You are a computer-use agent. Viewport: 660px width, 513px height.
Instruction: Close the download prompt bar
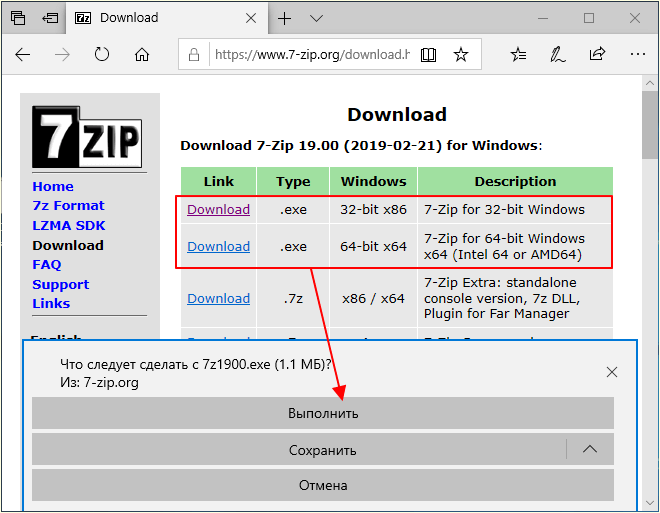[x=612, y=372]
